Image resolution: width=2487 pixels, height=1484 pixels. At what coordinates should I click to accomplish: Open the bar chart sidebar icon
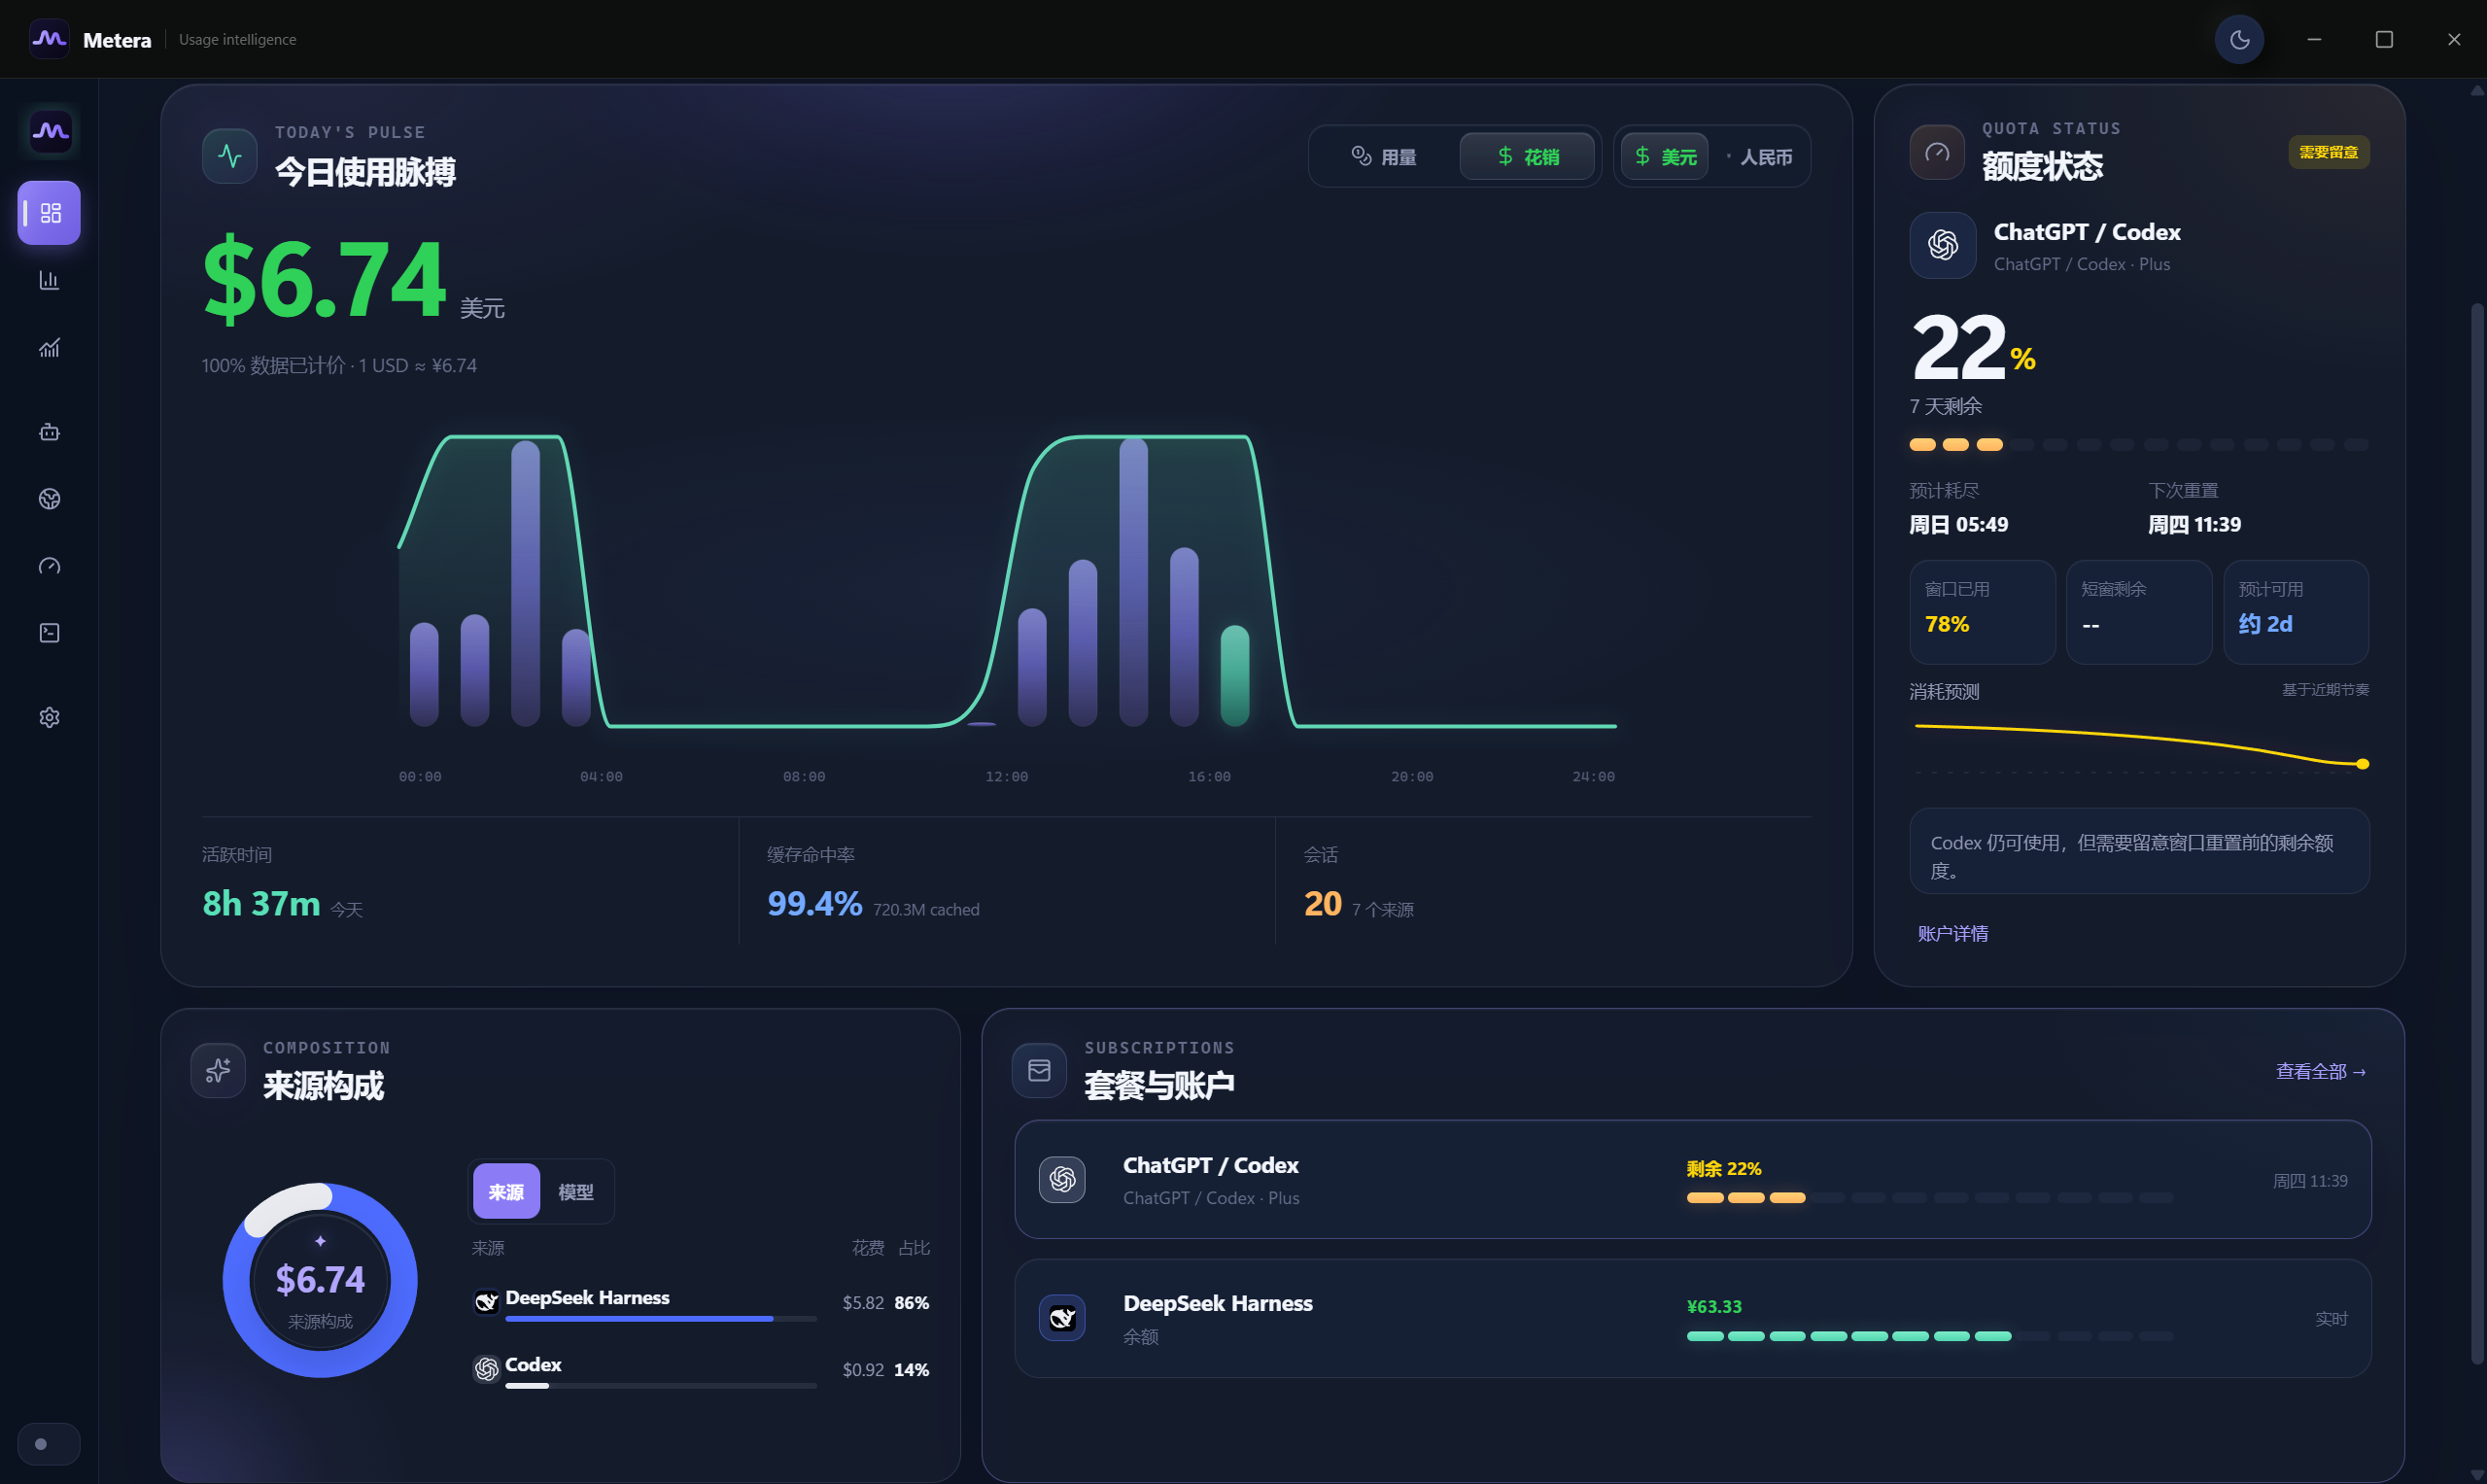49,280
